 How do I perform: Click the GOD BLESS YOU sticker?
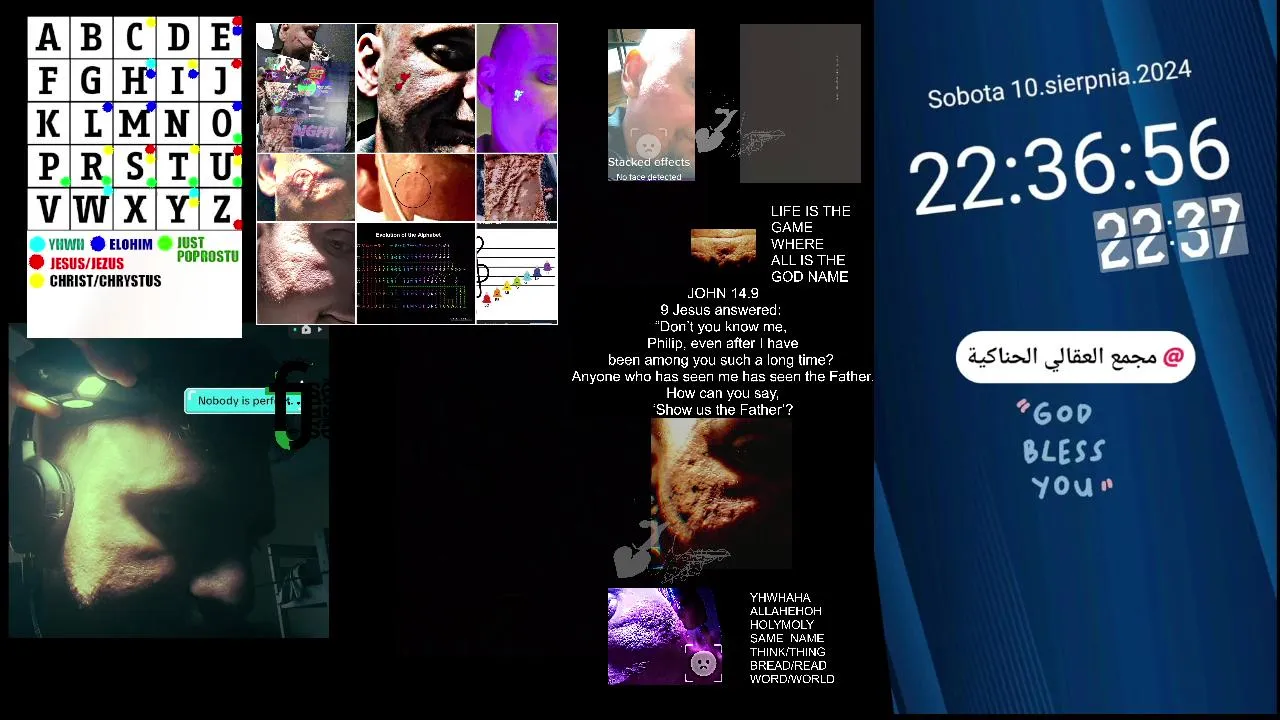click(1066, 451)
